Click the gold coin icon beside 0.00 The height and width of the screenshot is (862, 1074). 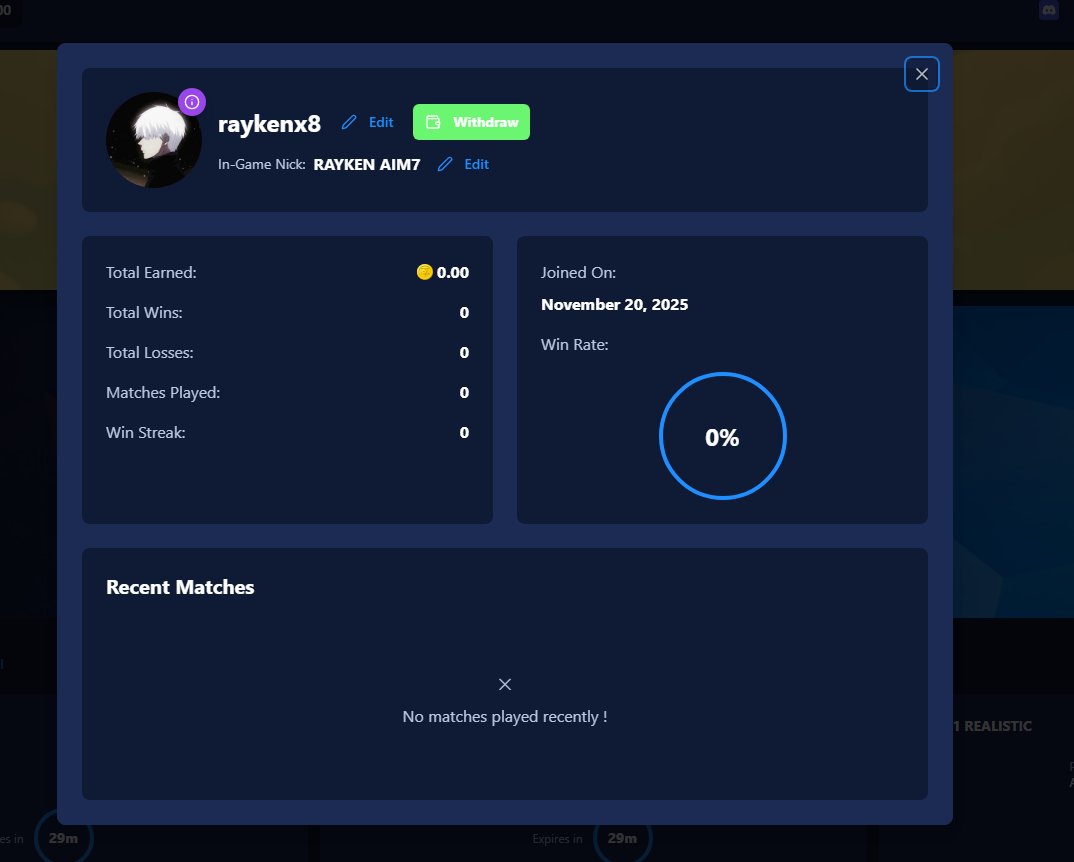pyautogui.click(x=425, y=272)
